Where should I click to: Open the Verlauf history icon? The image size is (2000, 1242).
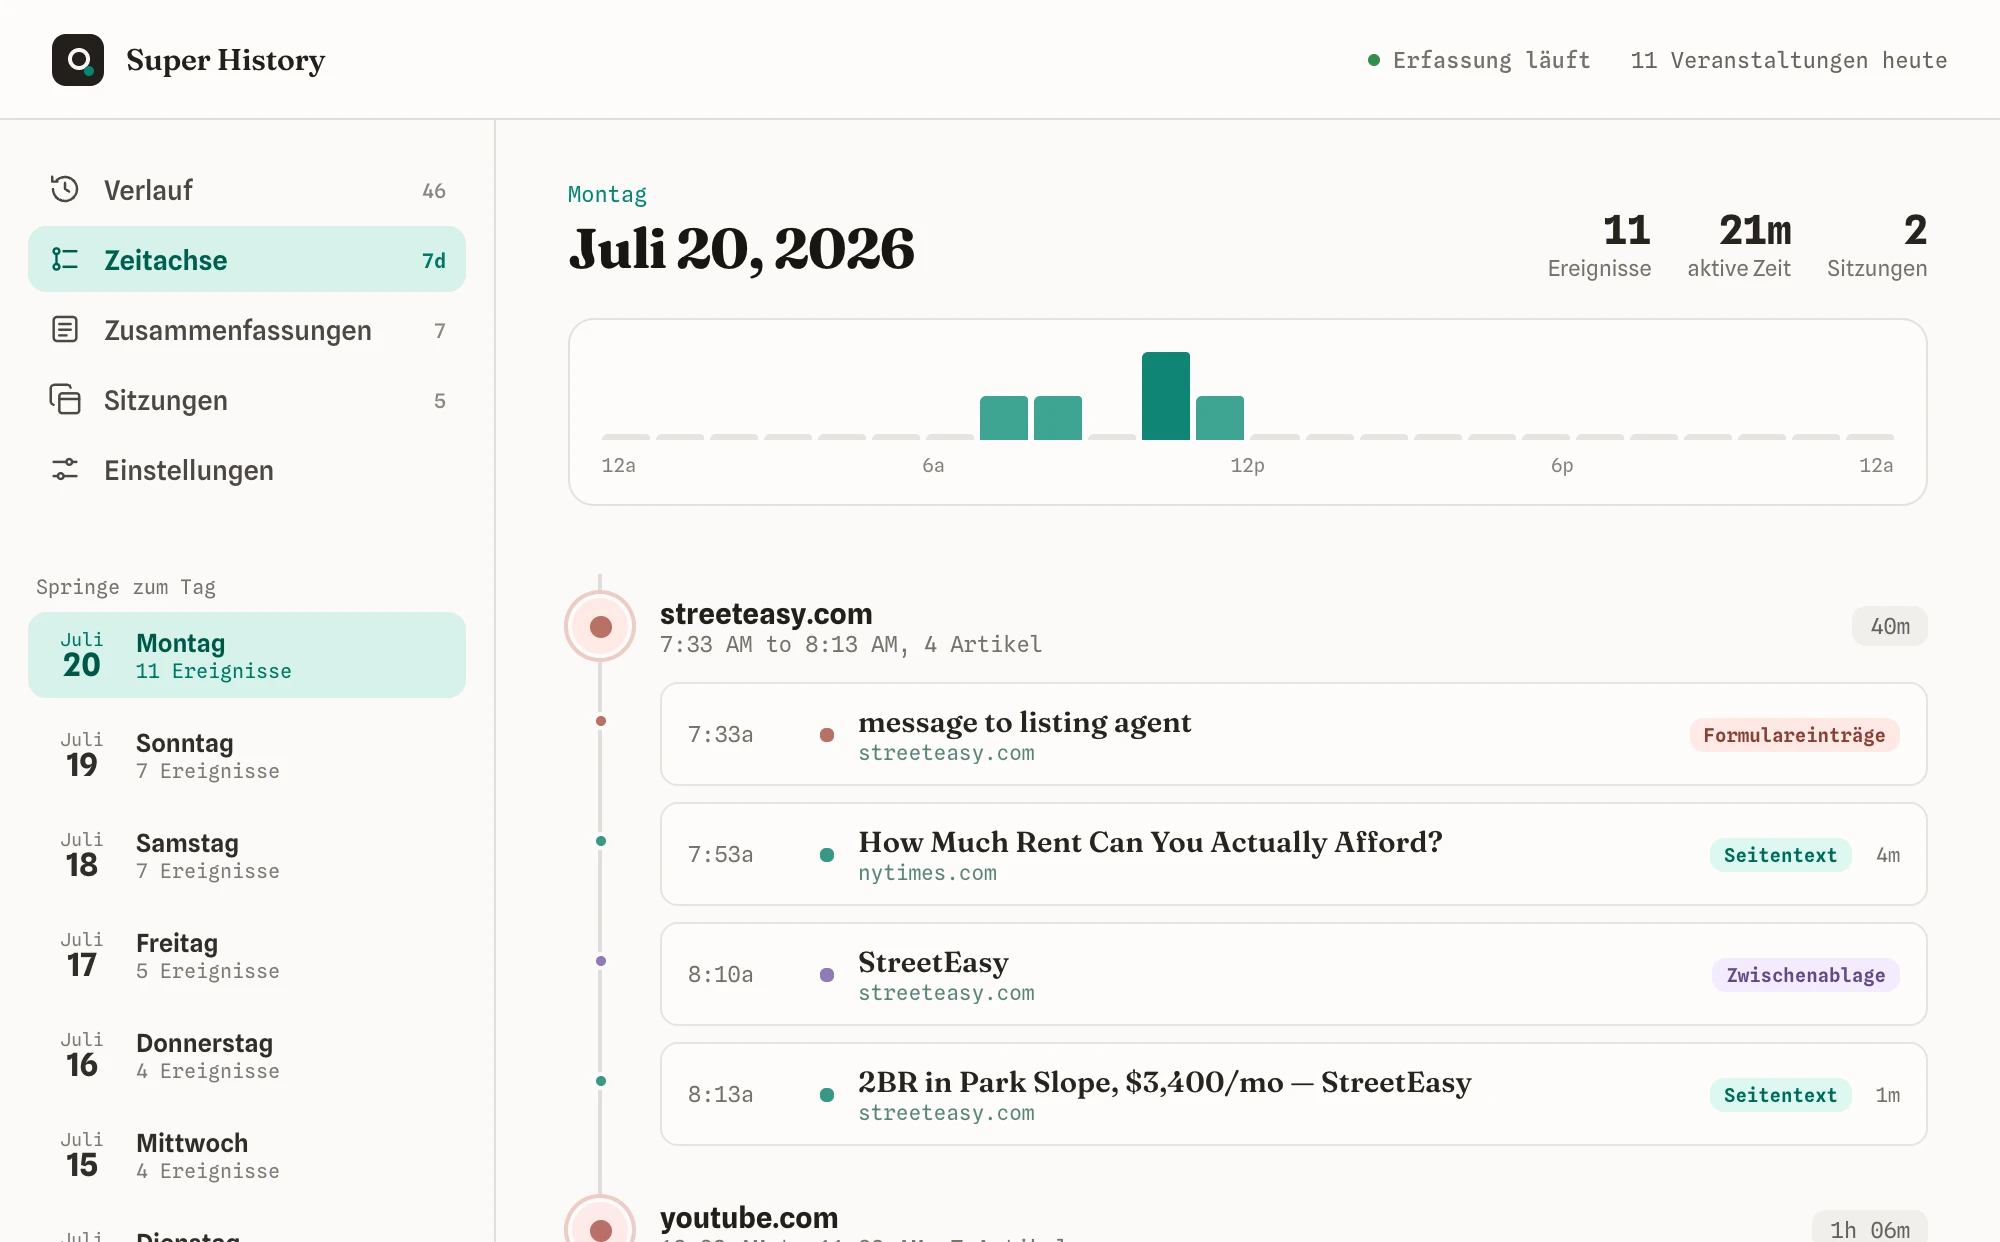coord(65,189)
